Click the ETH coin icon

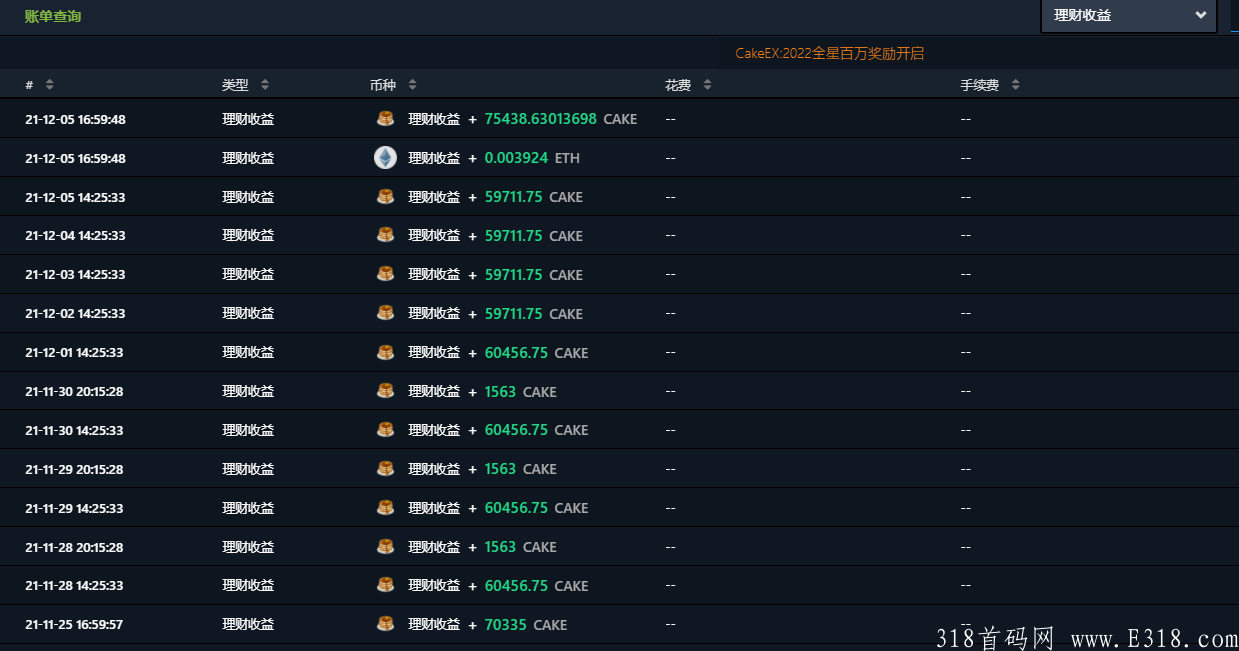(385, 158)
